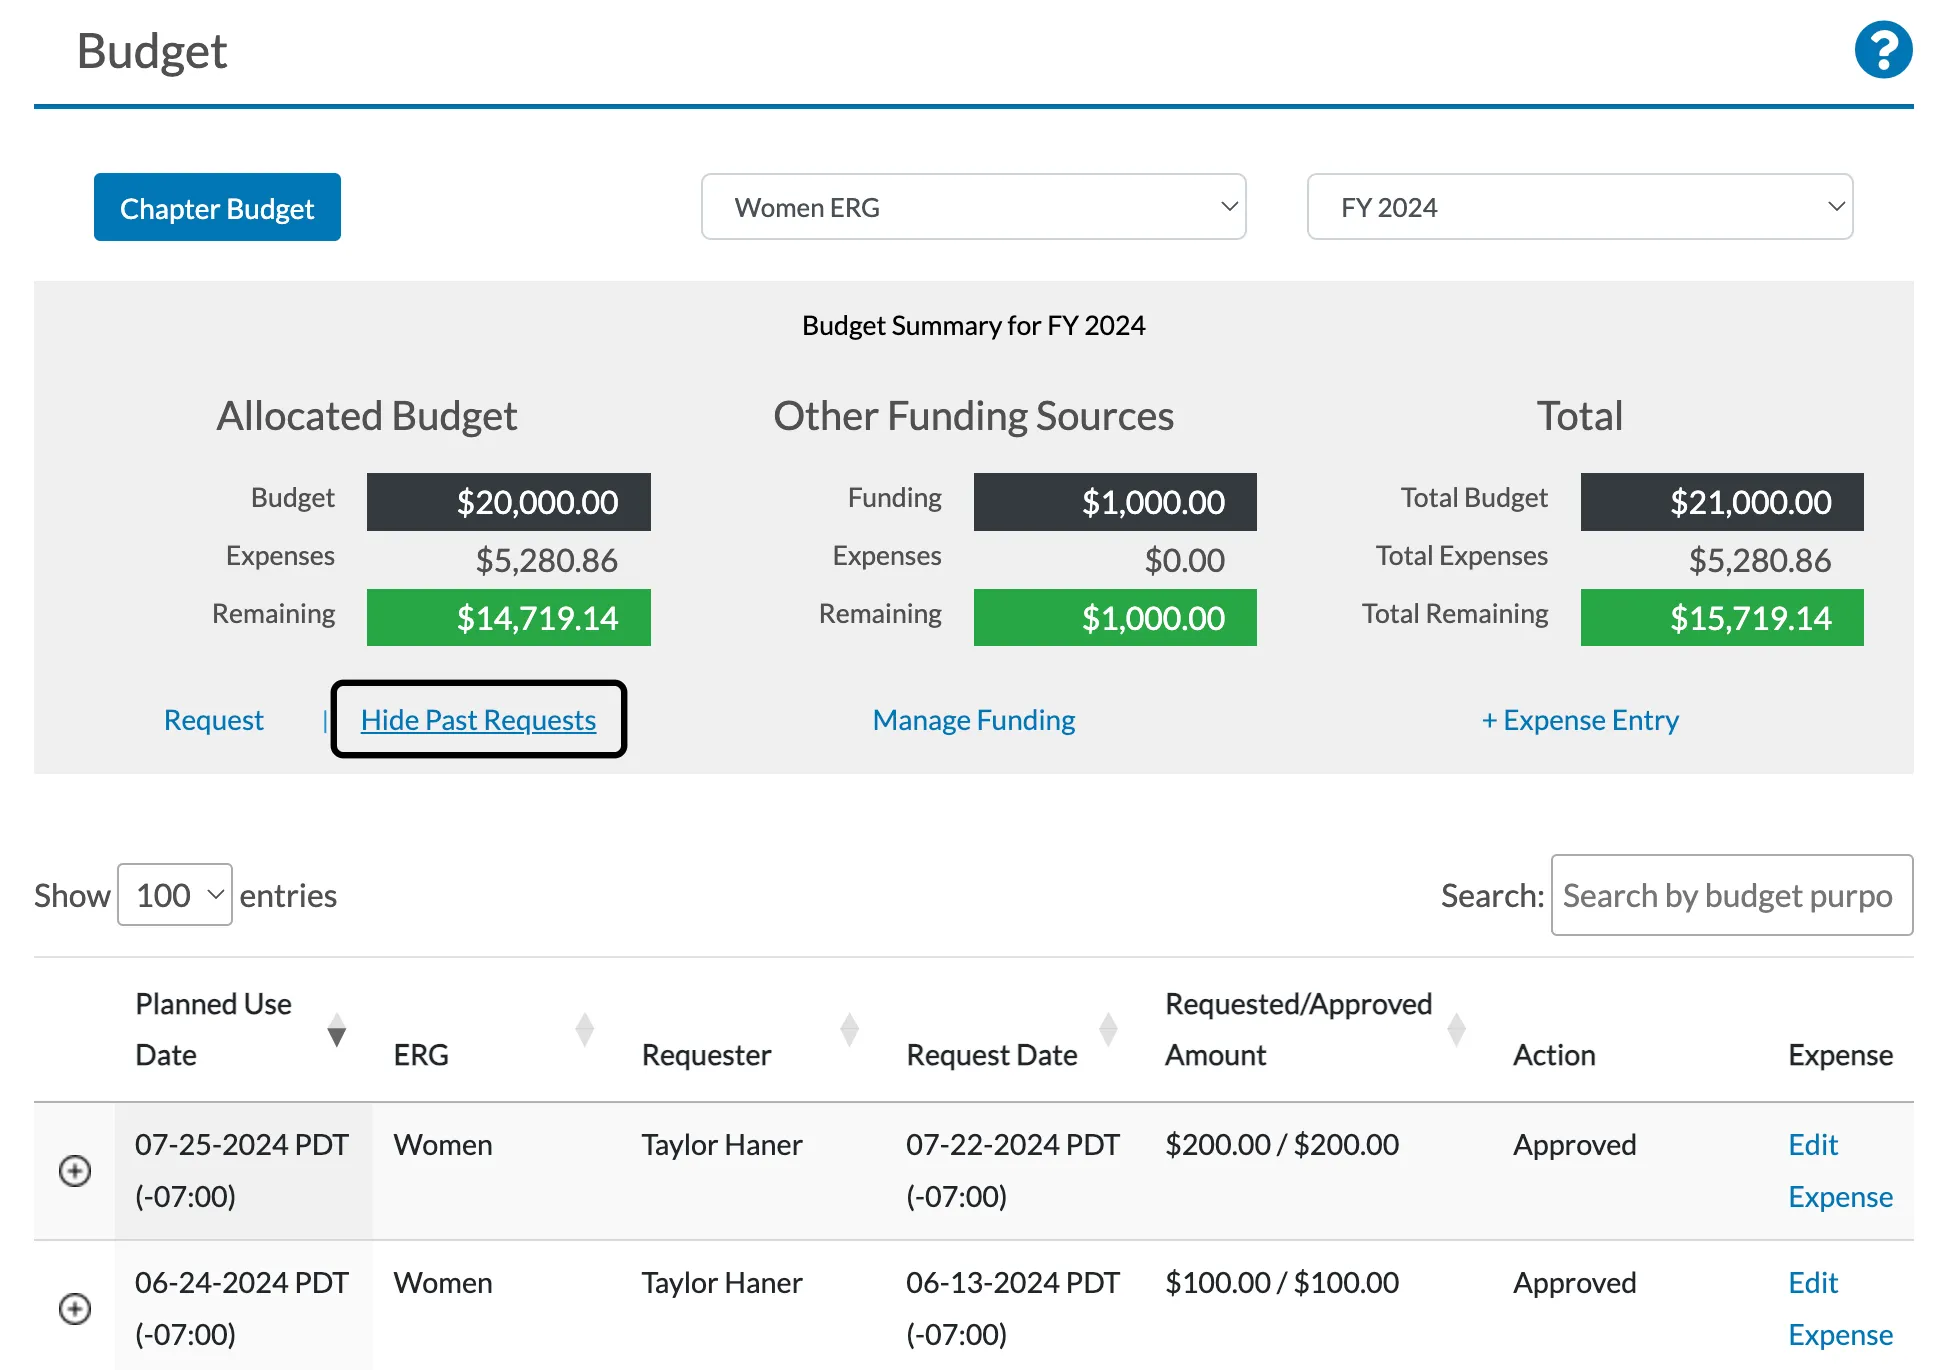Image resolution: width=1956 pixels, height=1370 pixels.
Task: Expand row for 07-25-2024 planned use date
Action: [x=75, y=1170]
